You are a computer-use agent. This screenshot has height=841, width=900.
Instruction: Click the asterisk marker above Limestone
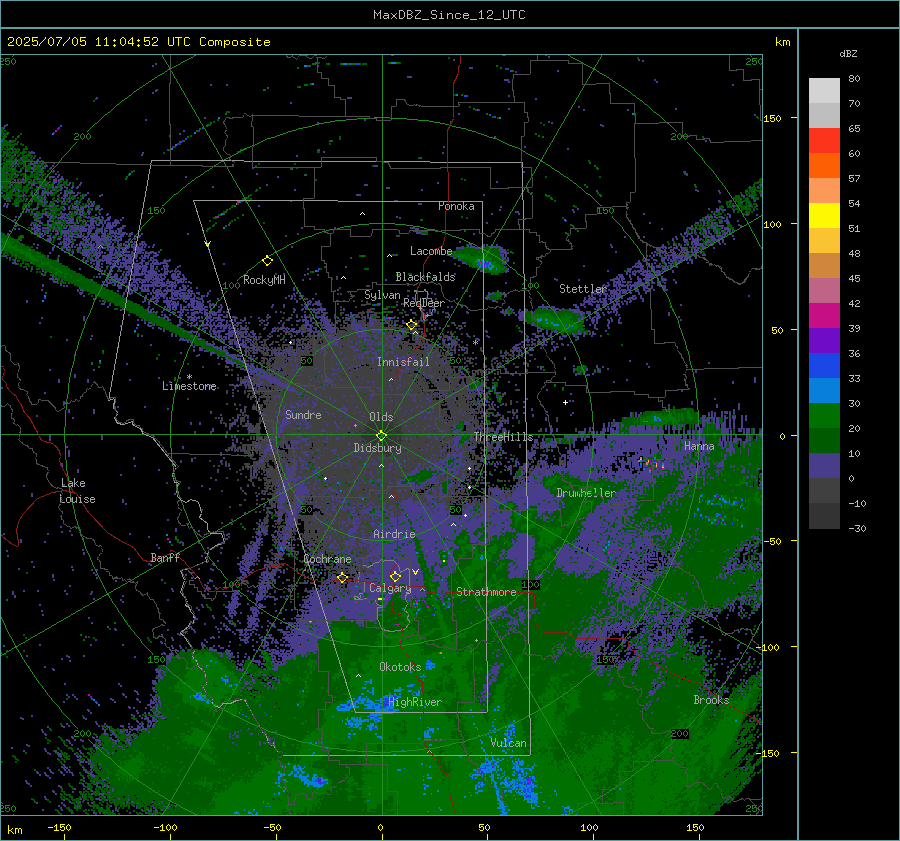(189, 377)
